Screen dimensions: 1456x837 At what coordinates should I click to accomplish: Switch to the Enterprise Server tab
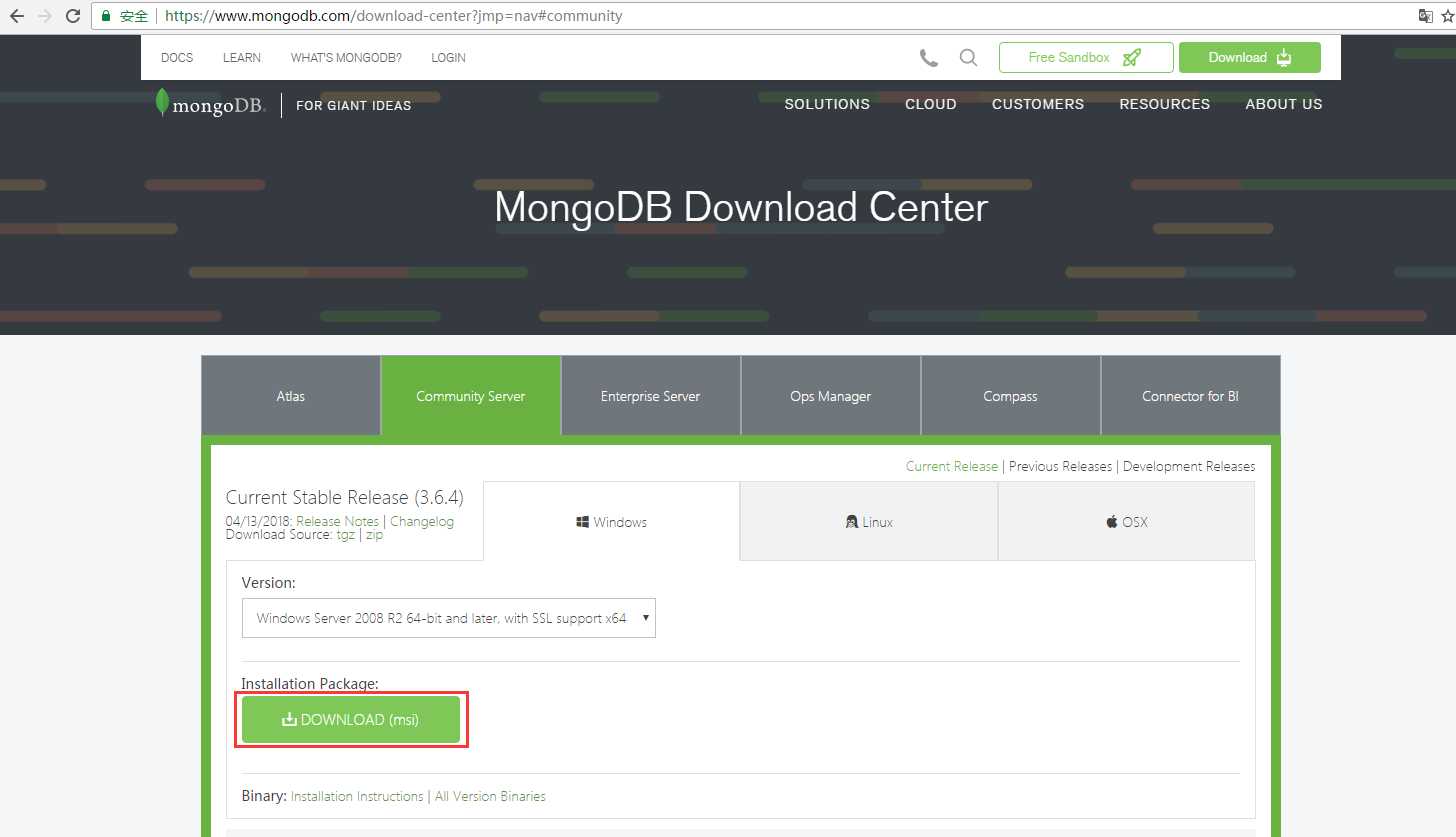coord(651,396)
